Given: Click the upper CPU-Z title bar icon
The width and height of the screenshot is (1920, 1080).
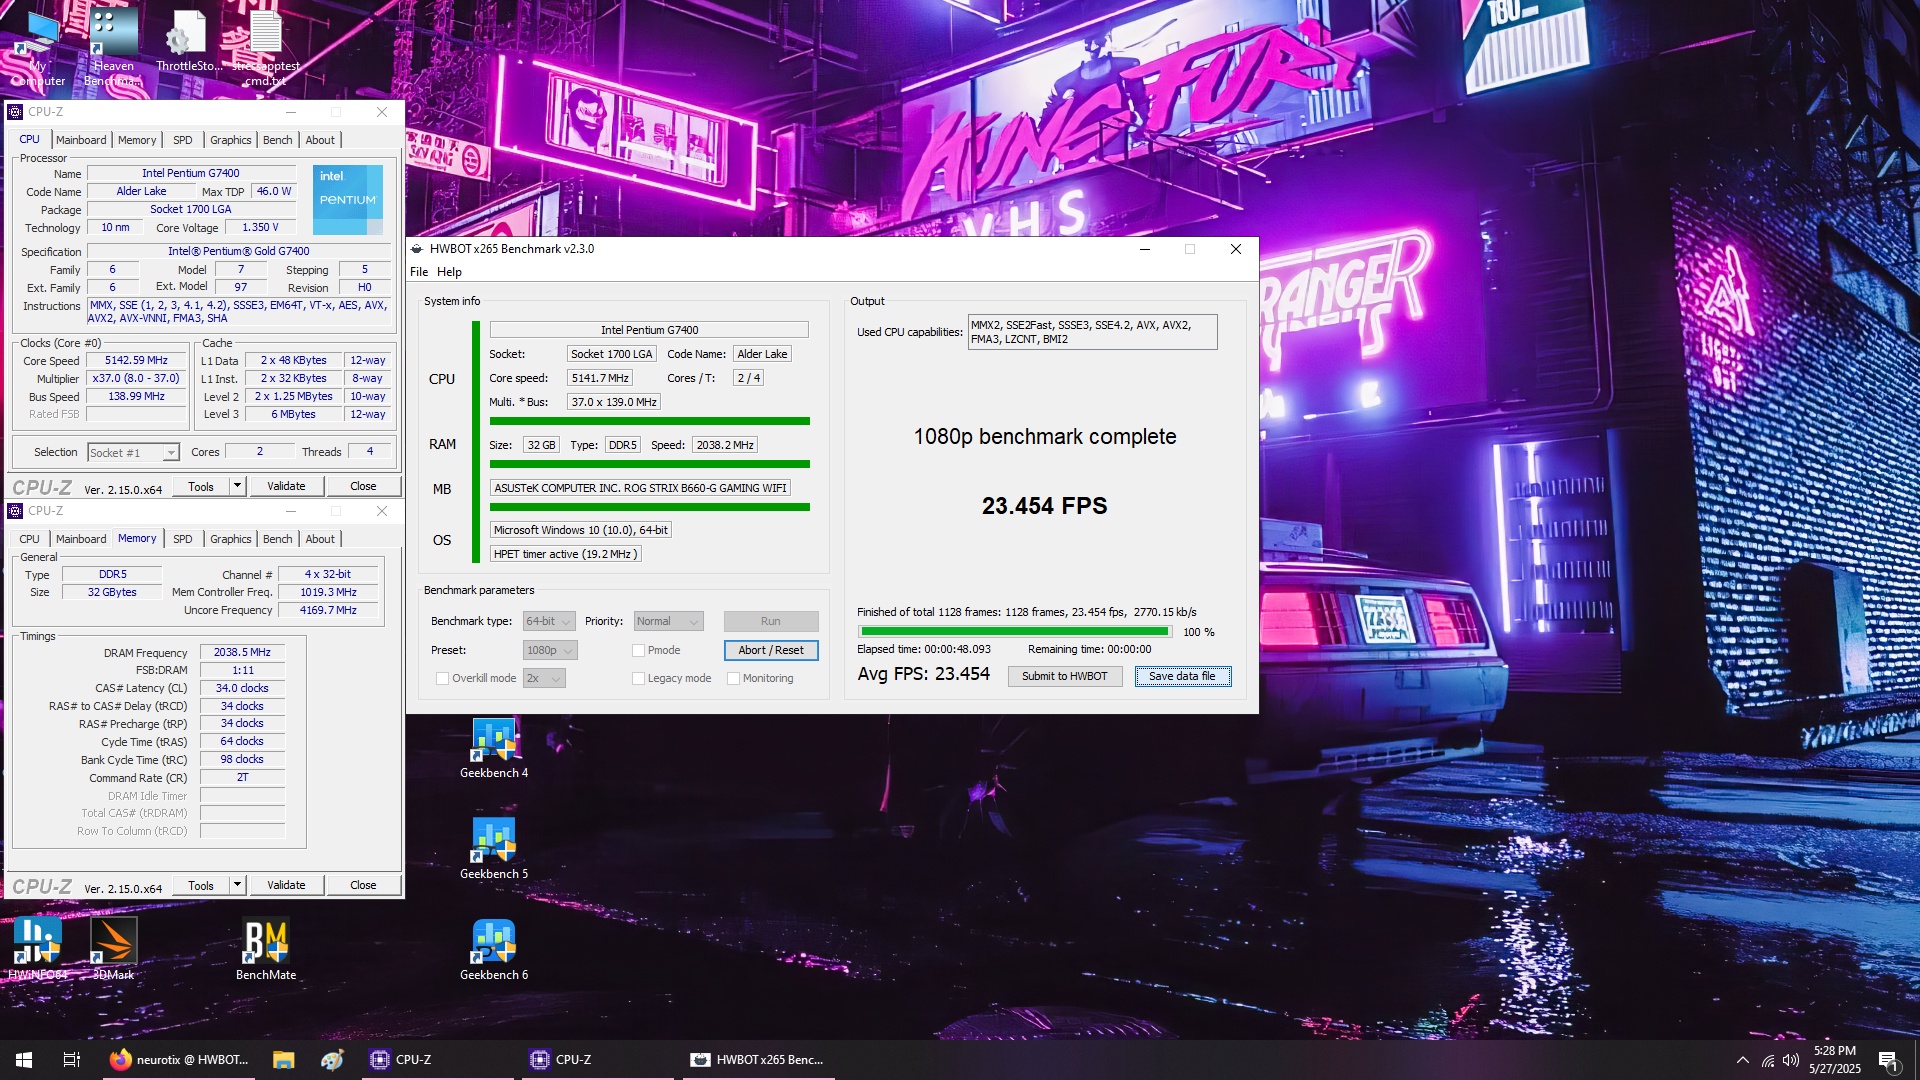Looking at the screenshot, I should point(15,112).
